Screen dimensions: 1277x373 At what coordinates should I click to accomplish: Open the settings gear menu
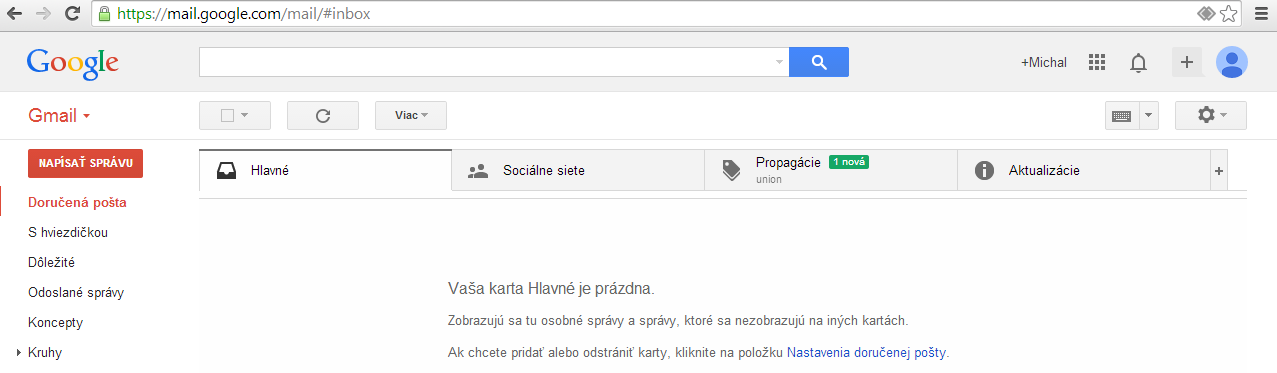tap(1211, 115)
